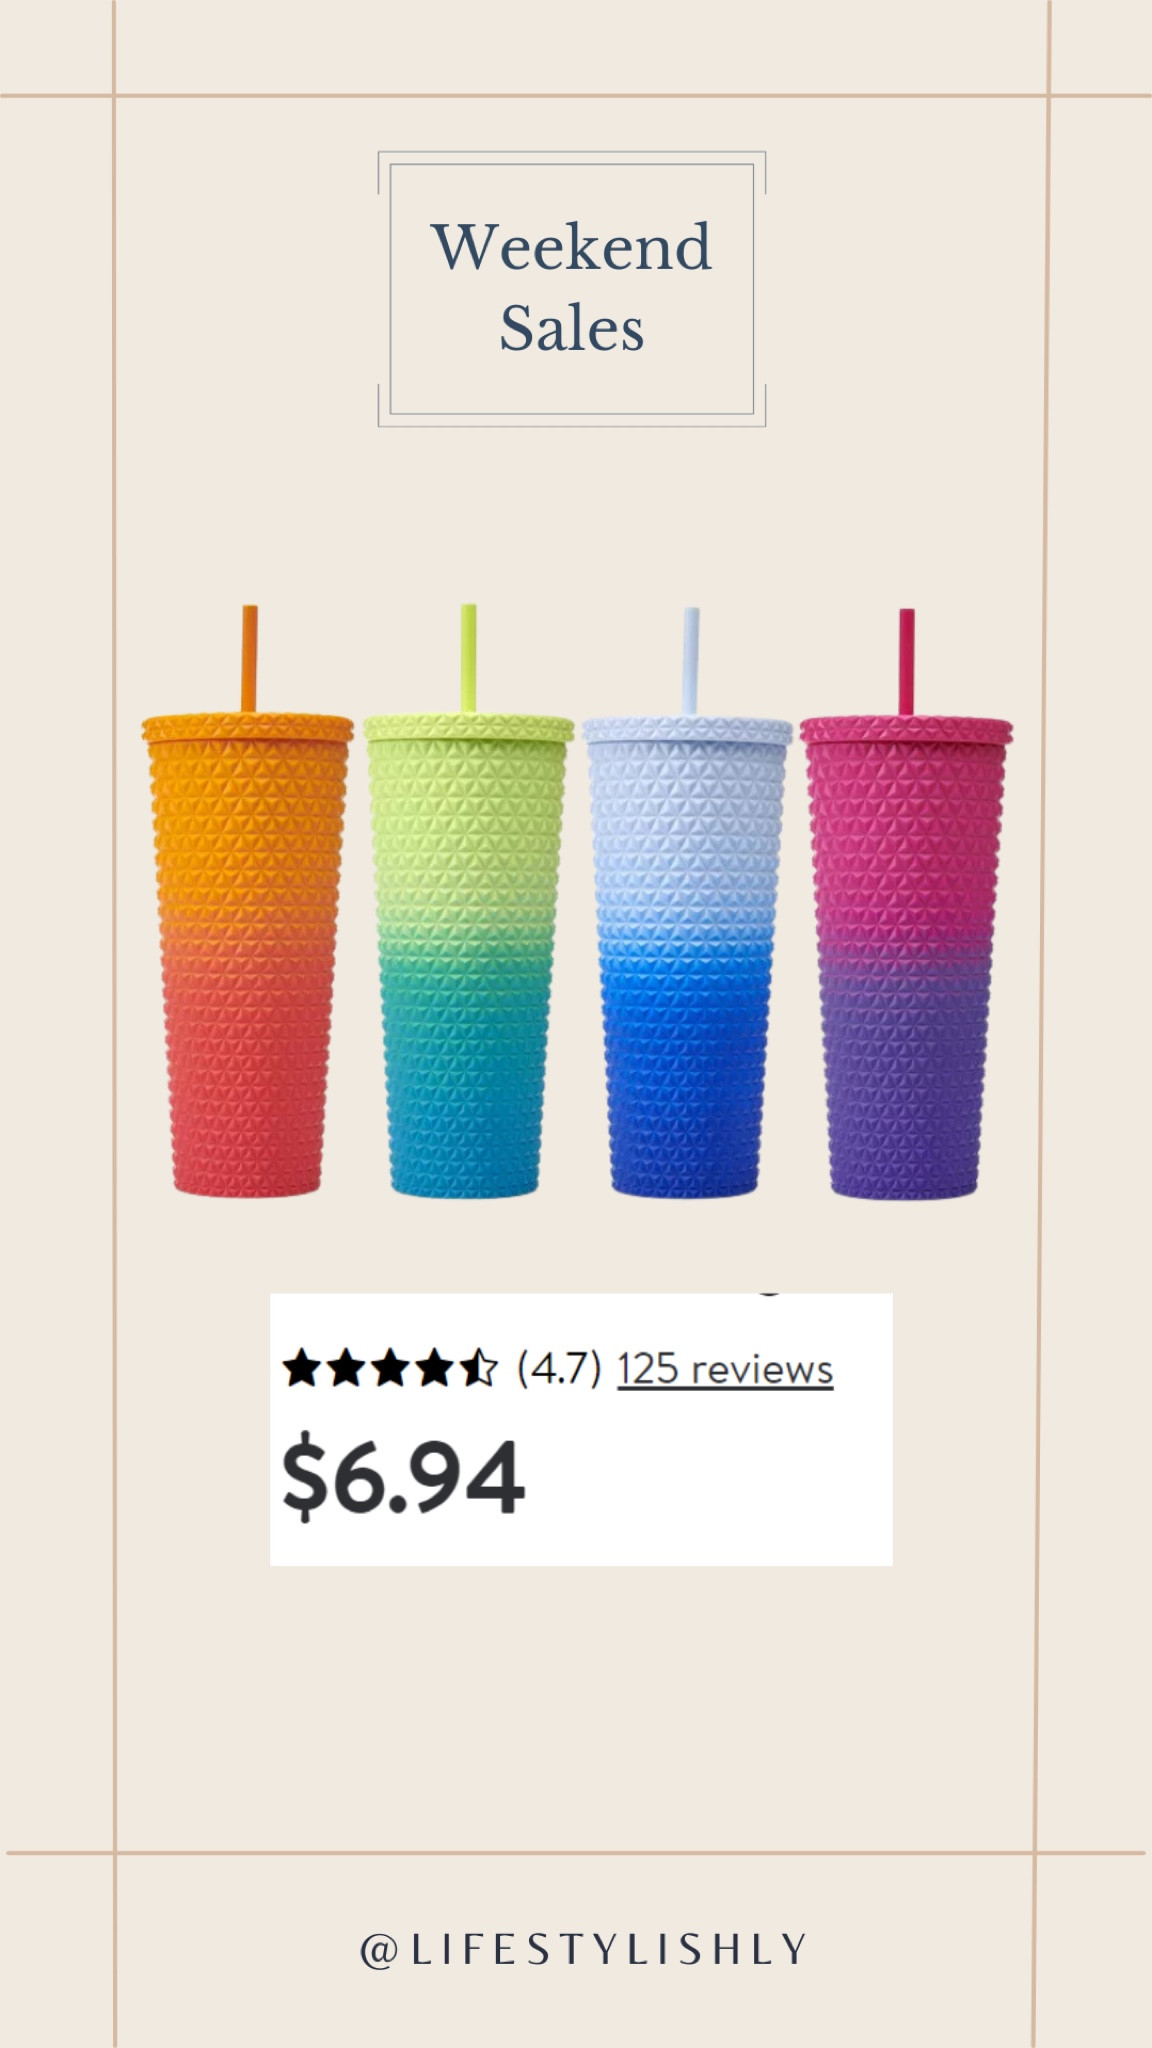Click the orange straw of first tumbler
The height and width of the screenshot is (2048, 1152).
(x=249, y=658)
